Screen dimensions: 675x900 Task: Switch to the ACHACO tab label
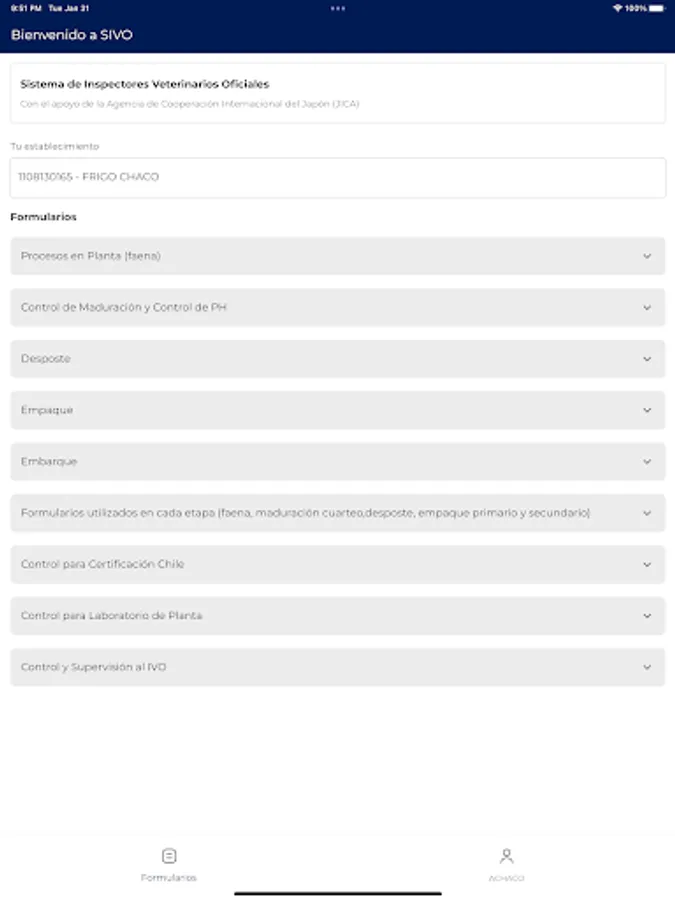tap(506, 878)
